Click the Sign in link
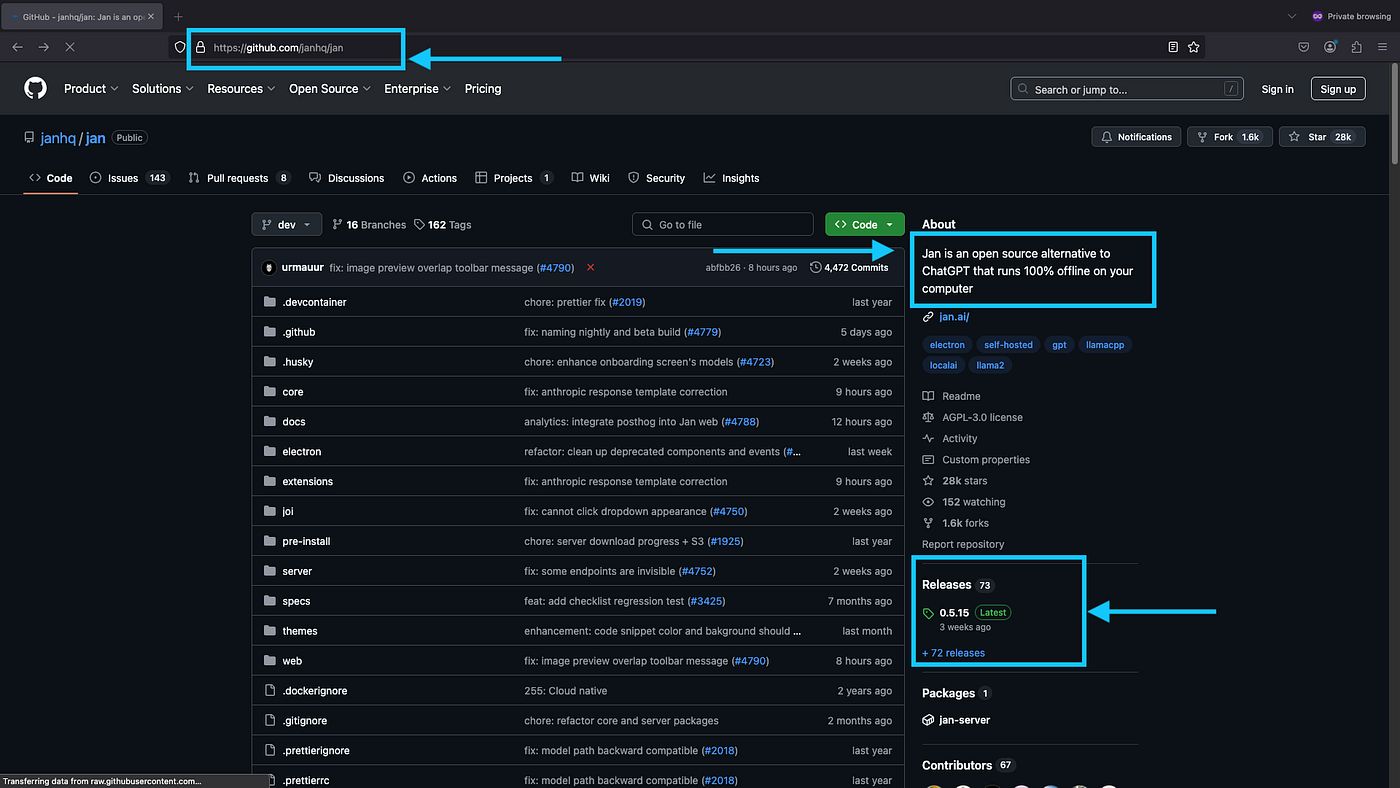The height and width of the screenshot is (788, 1400). [x=1277, y=89]
